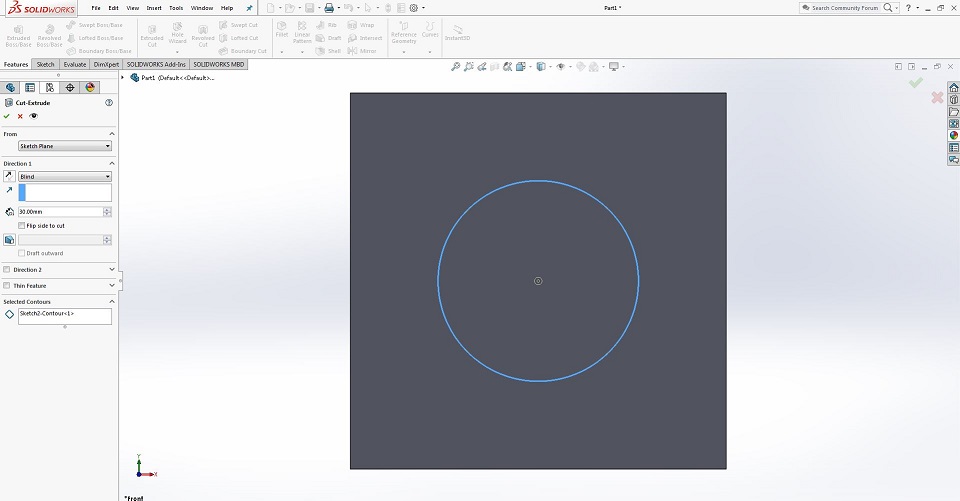Expand the Part1 tree node arrow

[x=123, y=78]
